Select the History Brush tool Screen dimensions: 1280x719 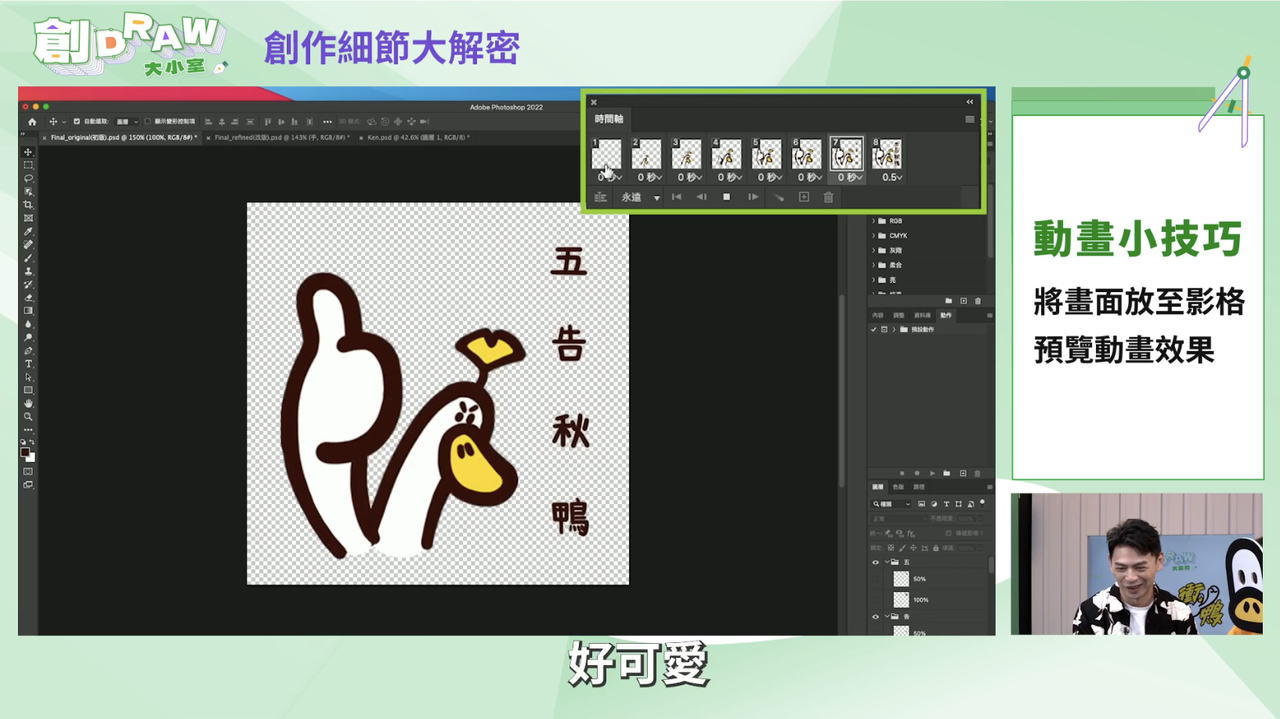28,284
